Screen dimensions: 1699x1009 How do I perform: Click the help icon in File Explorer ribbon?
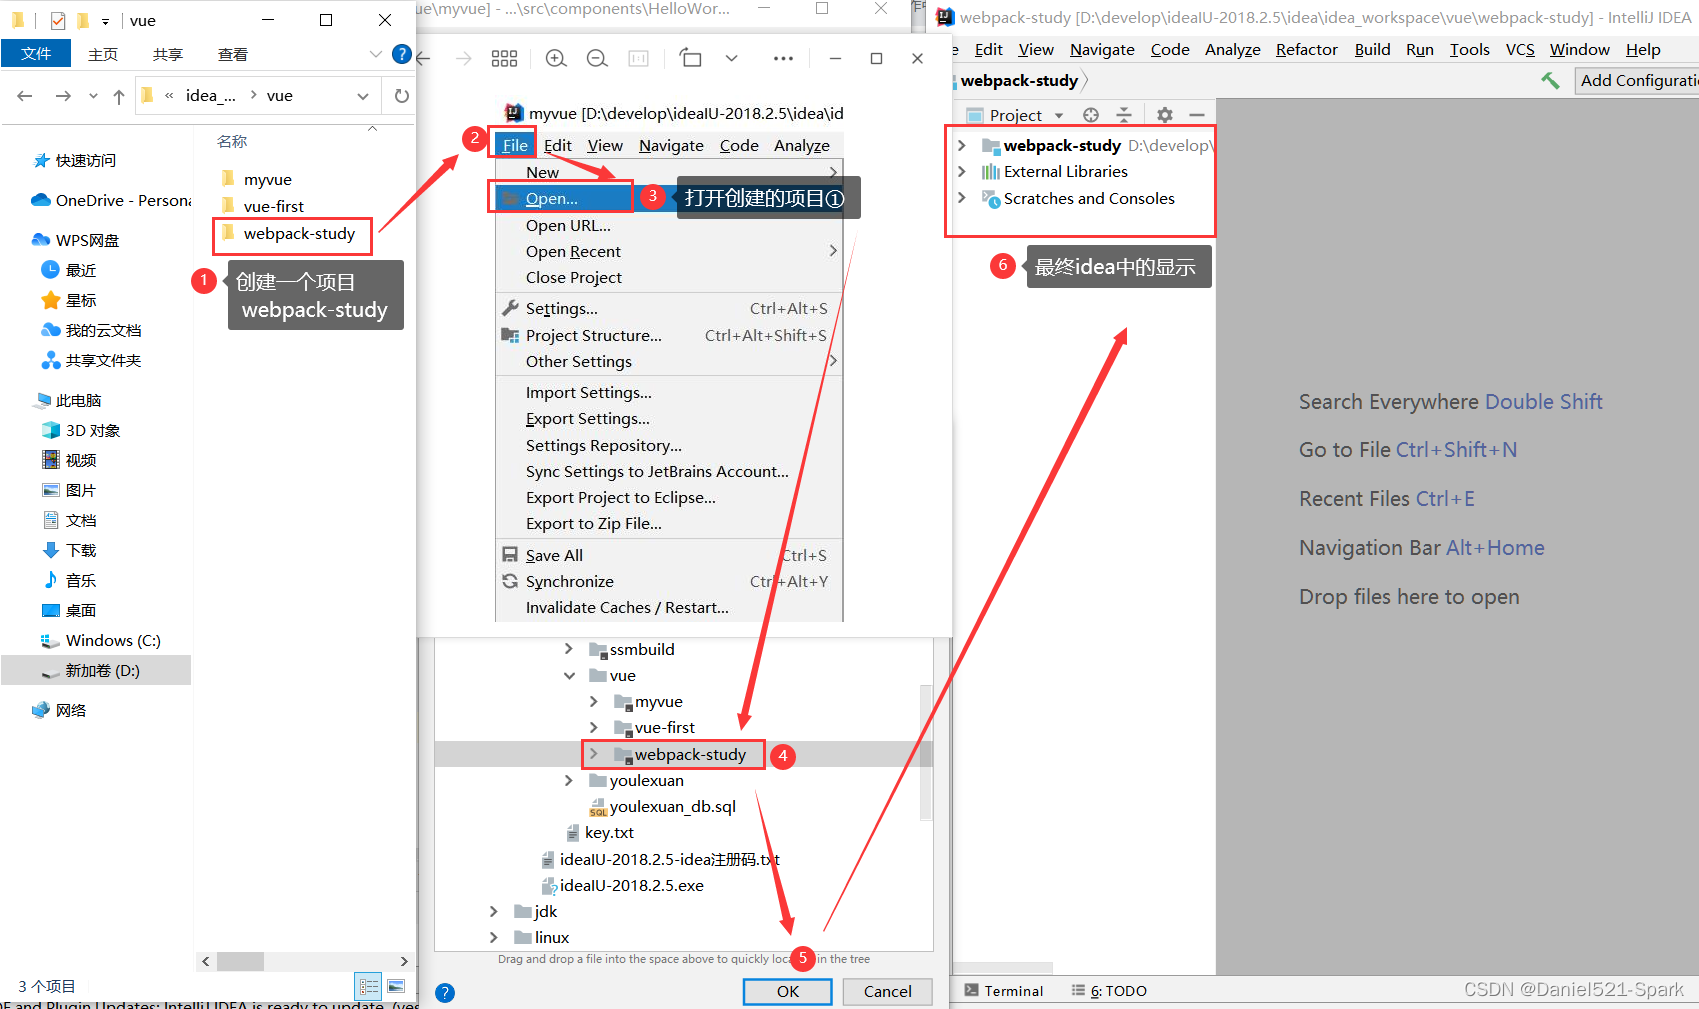tap(402, 54)
